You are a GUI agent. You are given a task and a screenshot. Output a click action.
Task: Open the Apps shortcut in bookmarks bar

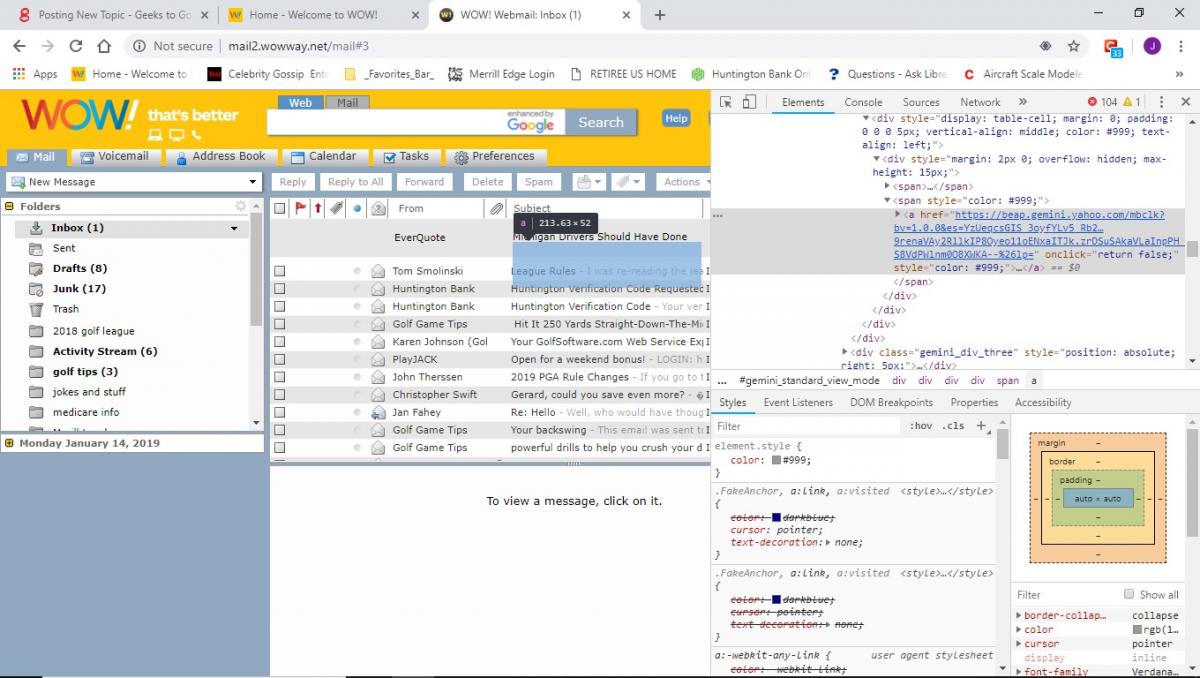[x=35, y=74]
